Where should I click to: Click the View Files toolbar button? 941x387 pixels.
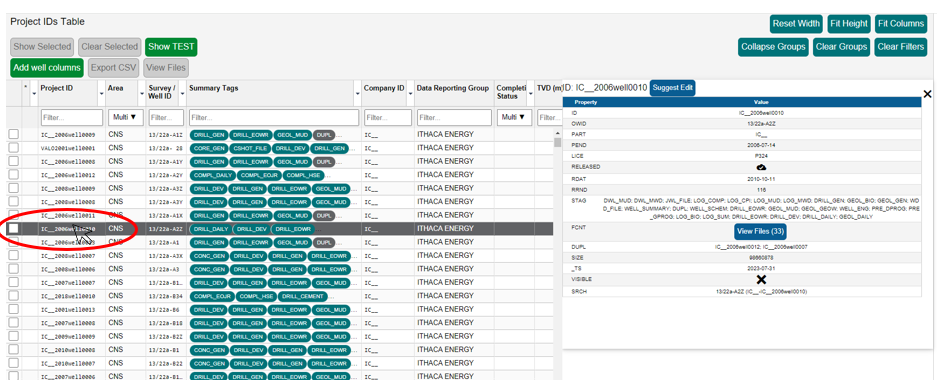point(166,68)
